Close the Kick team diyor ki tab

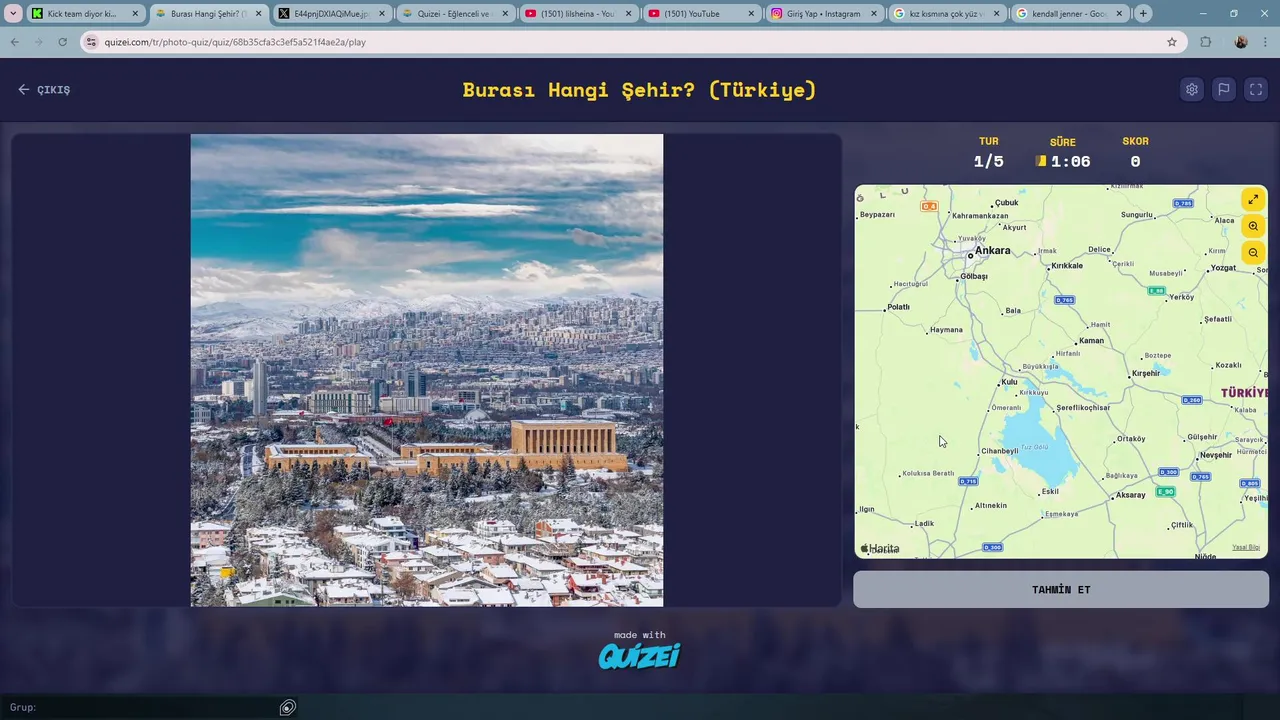tap(136, 14)
